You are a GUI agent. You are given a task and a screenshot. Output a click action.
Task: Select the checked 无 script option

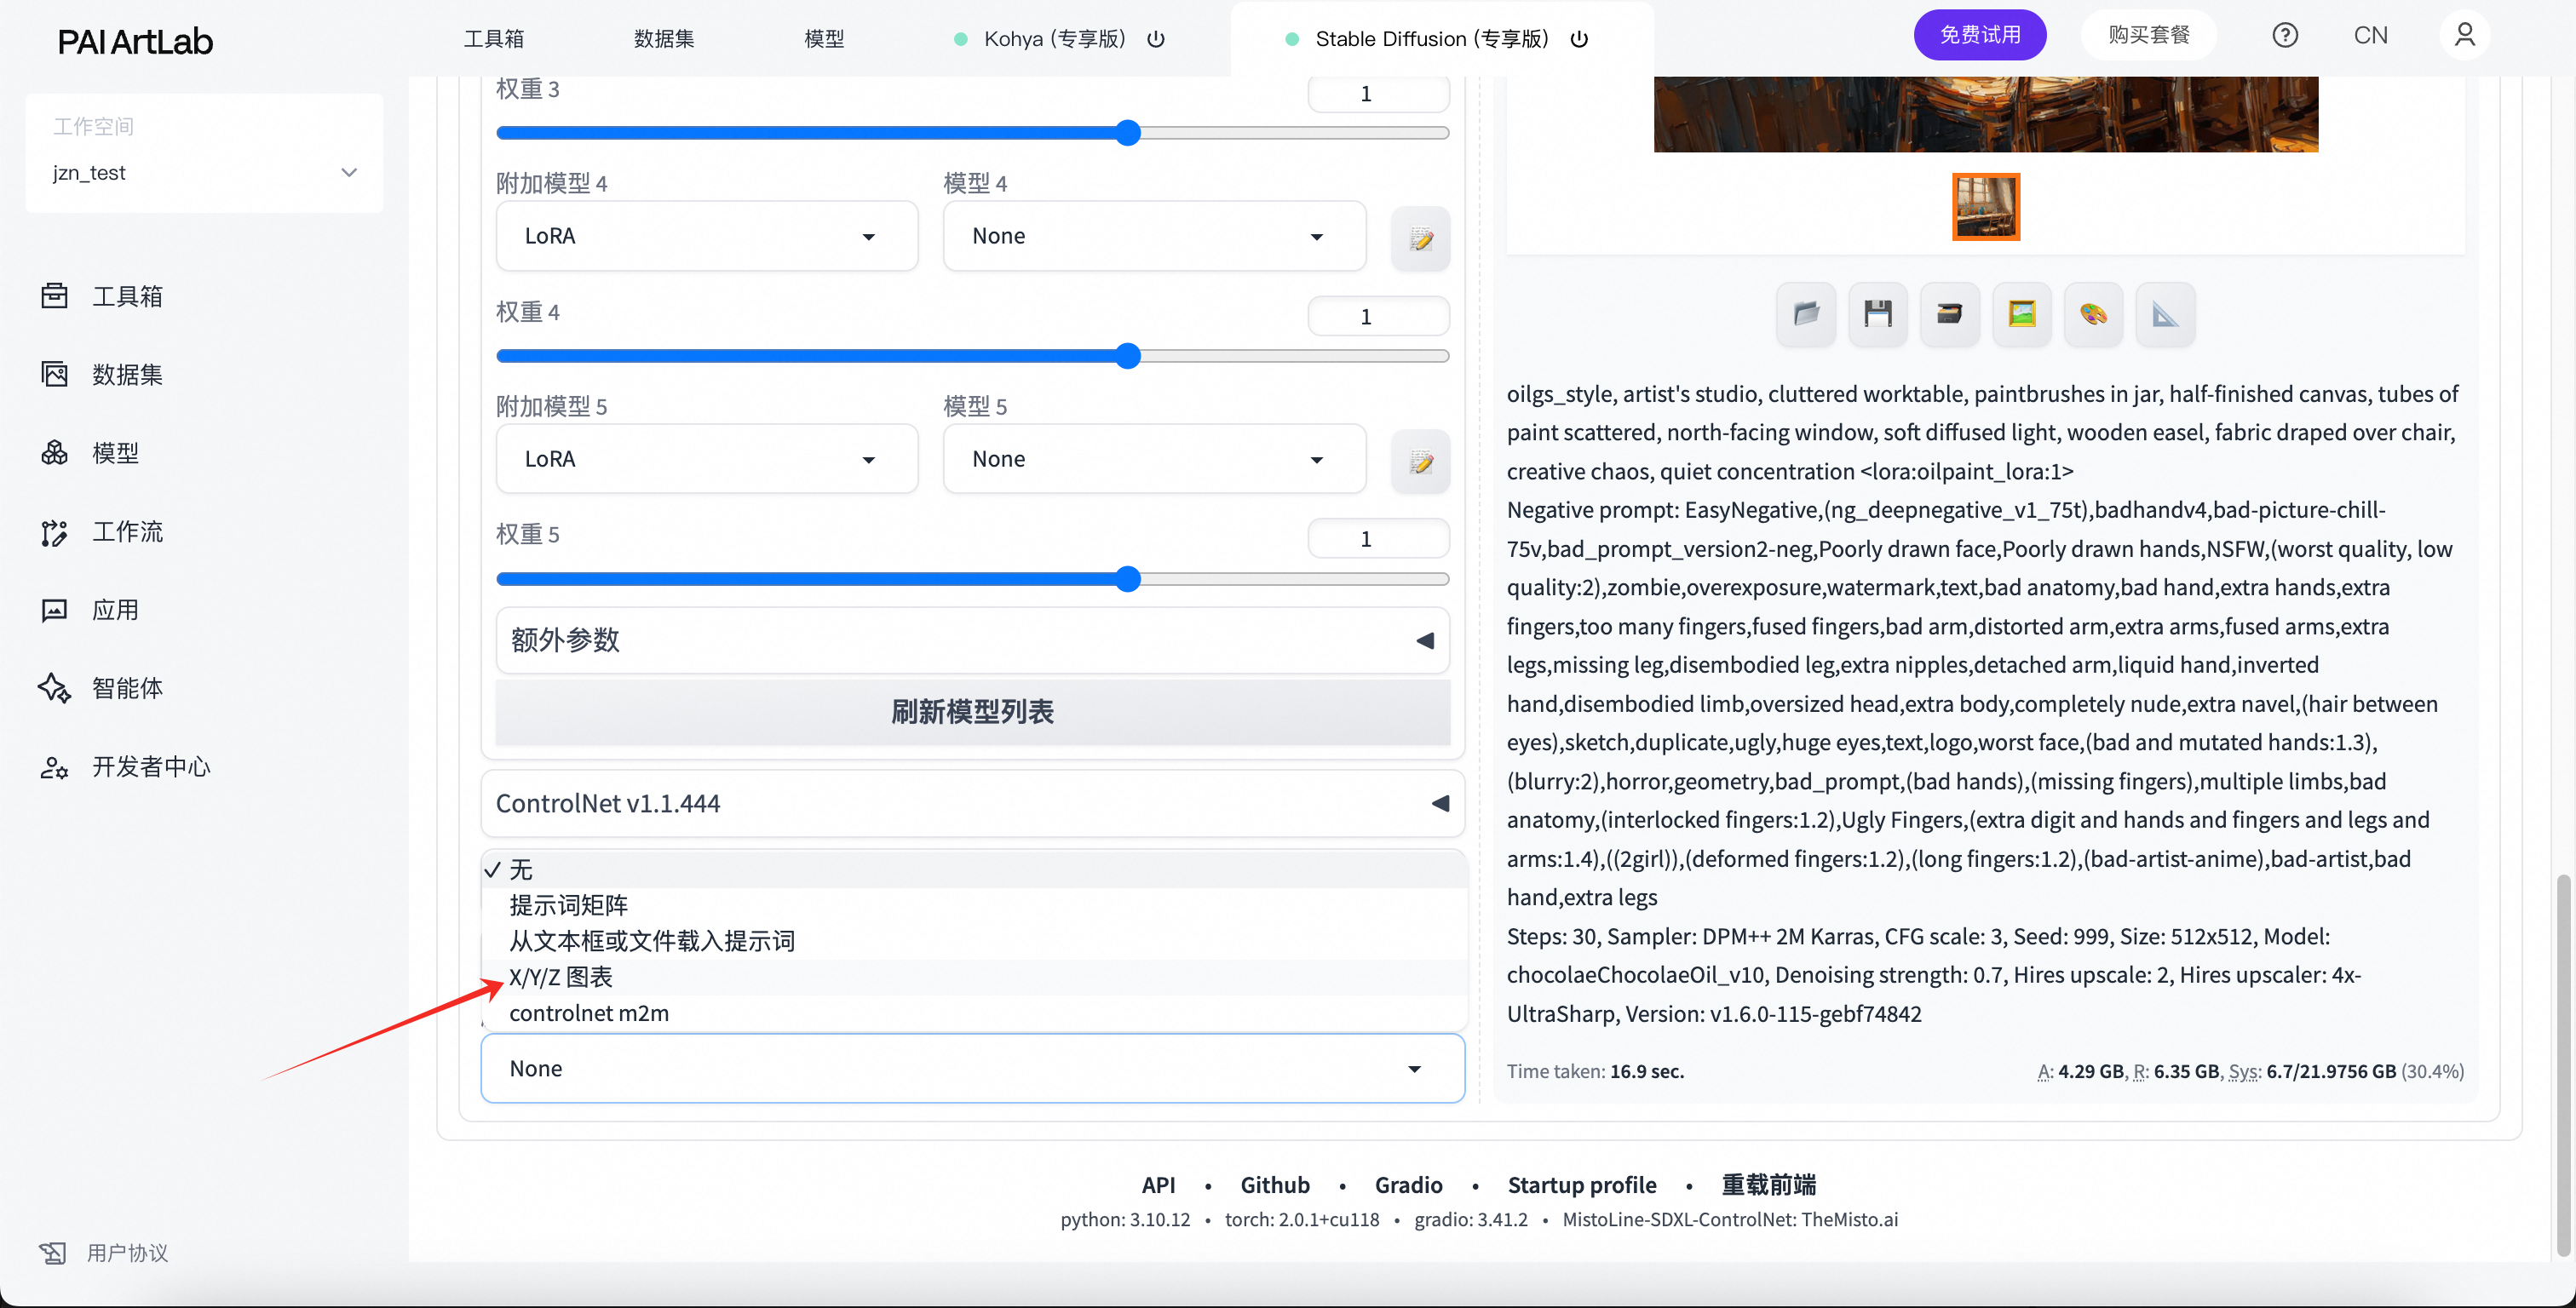tap(521, 869)
